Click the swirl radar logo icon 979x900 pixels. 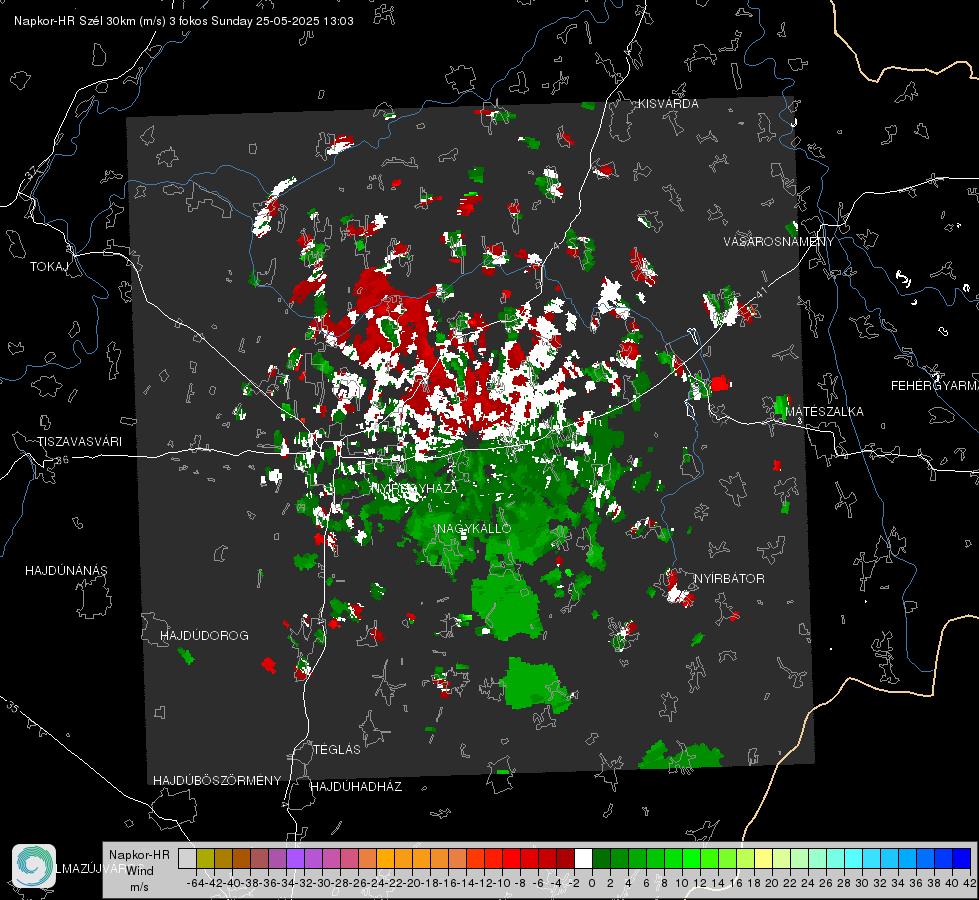(34, 866)
